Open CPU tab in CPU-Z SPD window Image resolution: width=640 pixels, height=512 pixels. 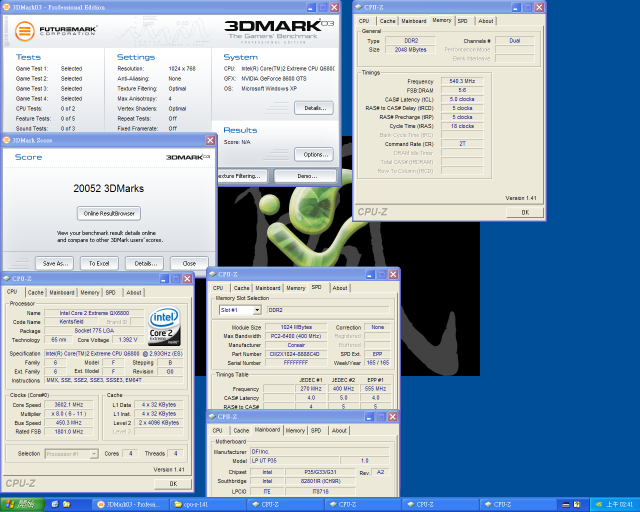click(218, 288)
